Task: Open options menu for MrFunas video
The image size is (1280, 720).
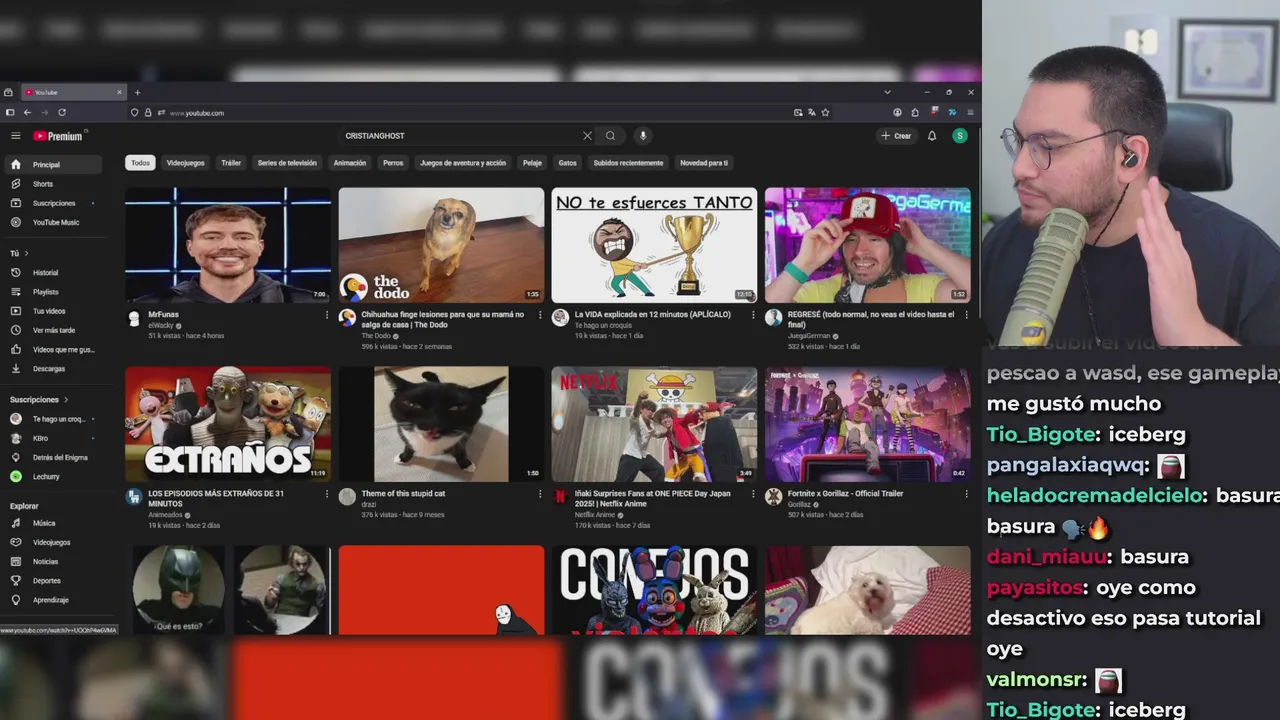Action: click(x=326, y=315)
